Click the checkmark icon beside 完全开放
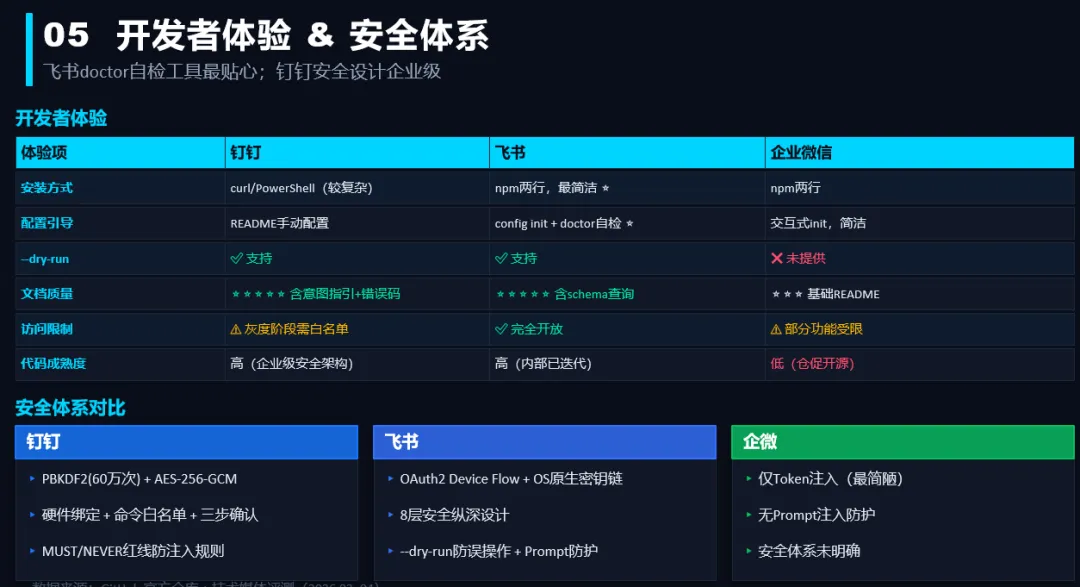Image resolution: width=1080 pixels, height=587 pixels. pos(501,329)
